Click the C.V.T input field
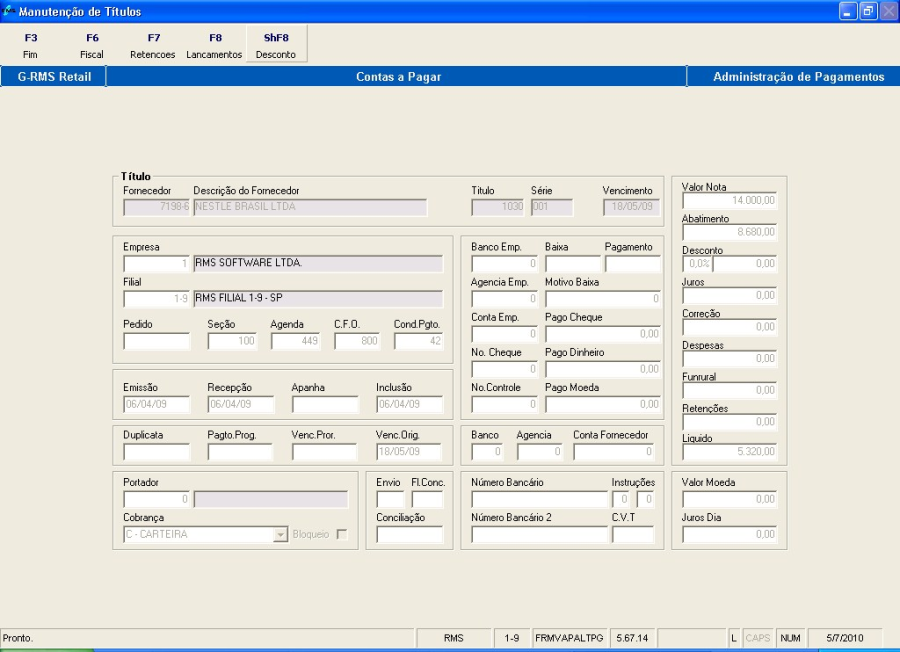 pos(633,535)
